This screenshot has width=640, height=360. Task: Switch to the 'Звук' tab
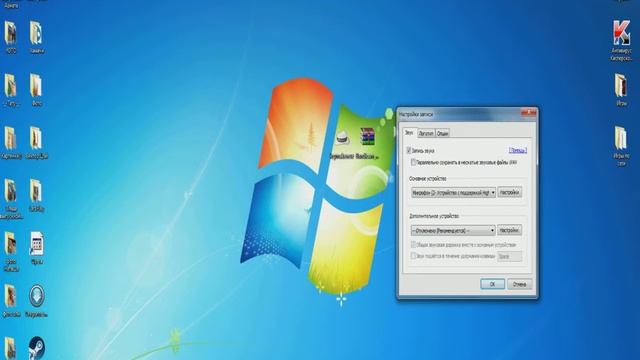pos(409,133)
